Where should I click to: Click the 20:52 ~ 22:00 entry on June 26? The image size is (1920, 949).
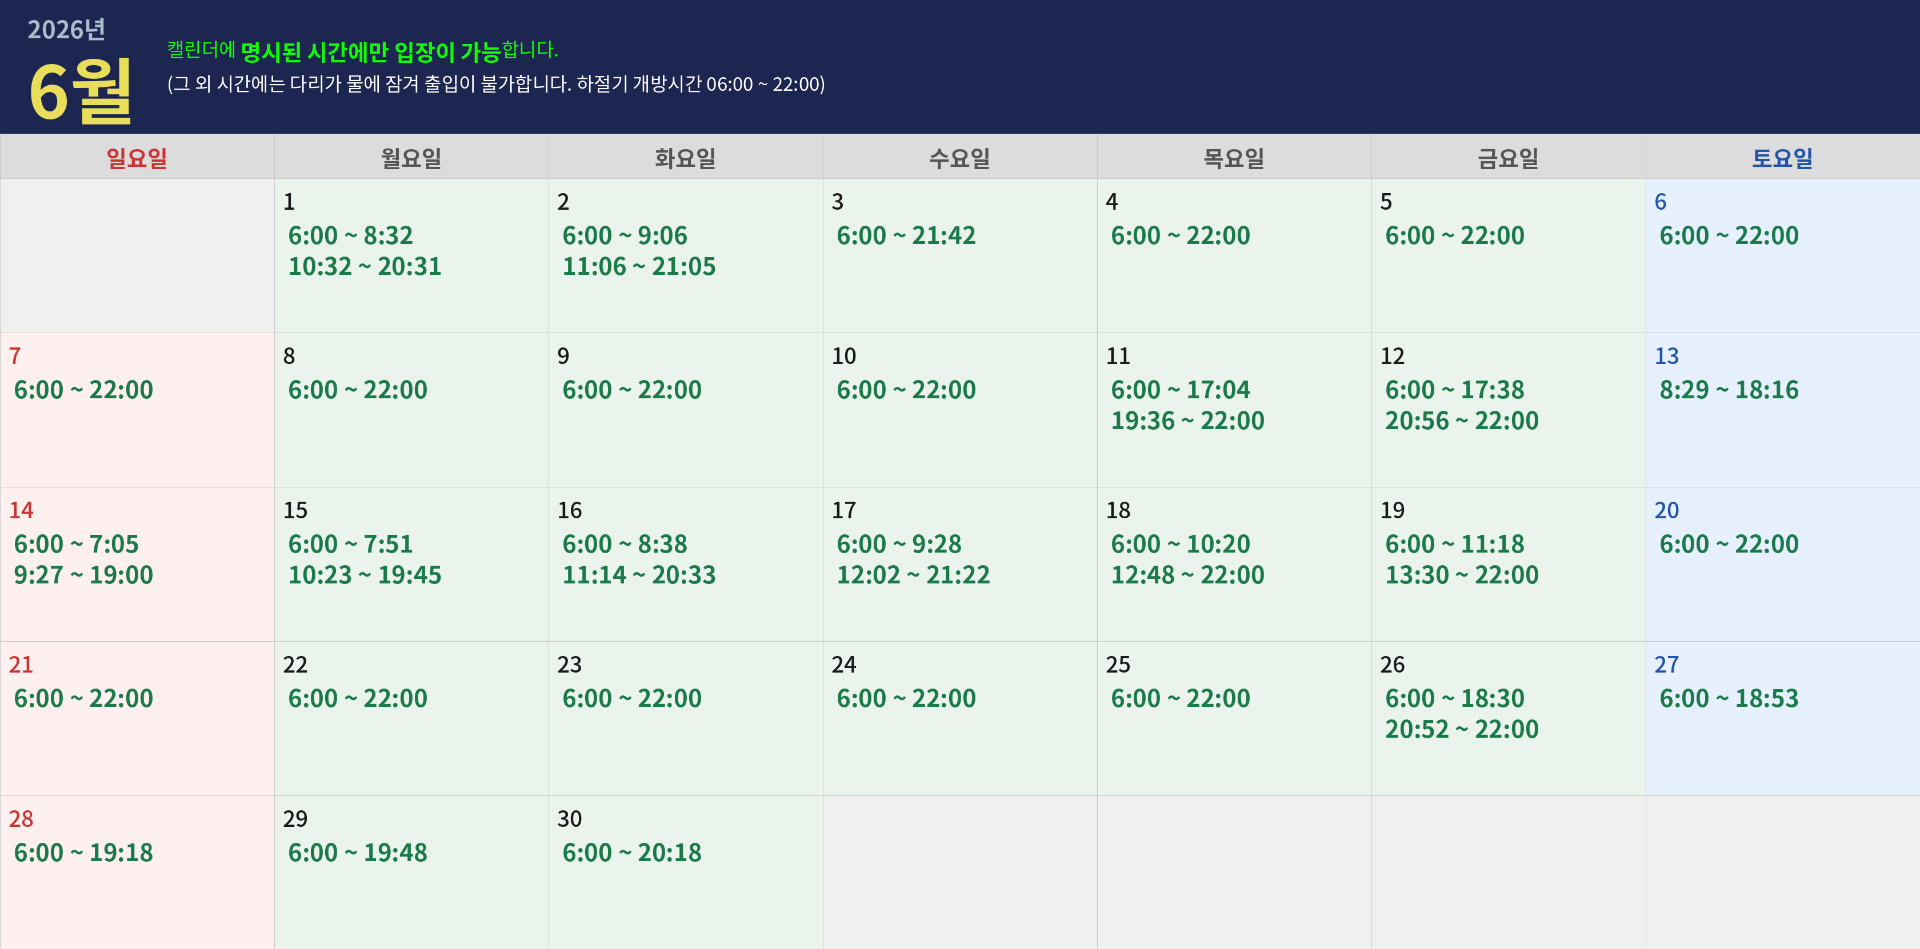tap(1461, 729)
